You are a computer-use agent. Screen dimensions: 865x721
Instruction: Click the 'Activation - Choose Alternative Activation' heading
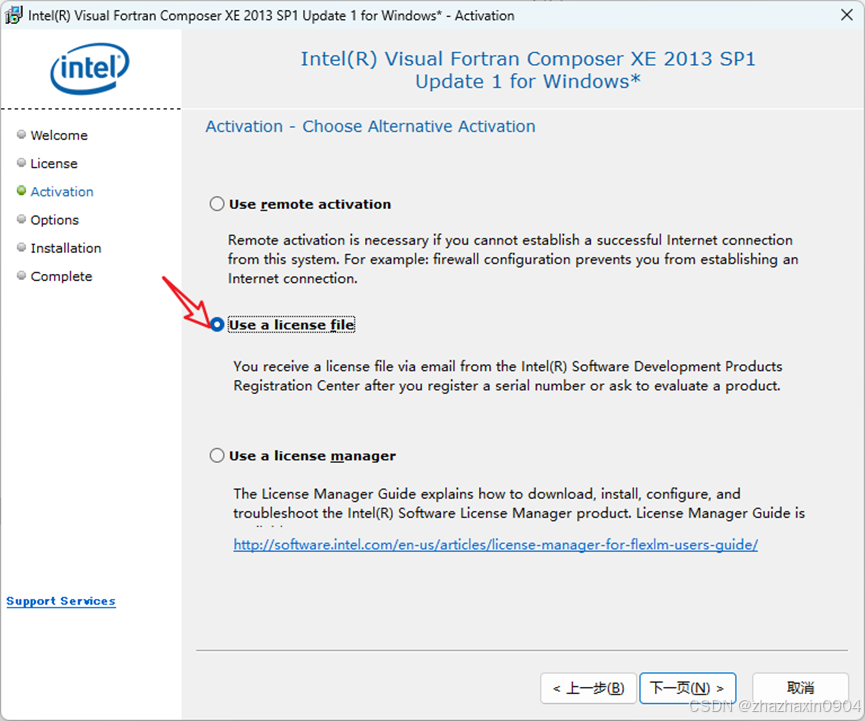370,127
